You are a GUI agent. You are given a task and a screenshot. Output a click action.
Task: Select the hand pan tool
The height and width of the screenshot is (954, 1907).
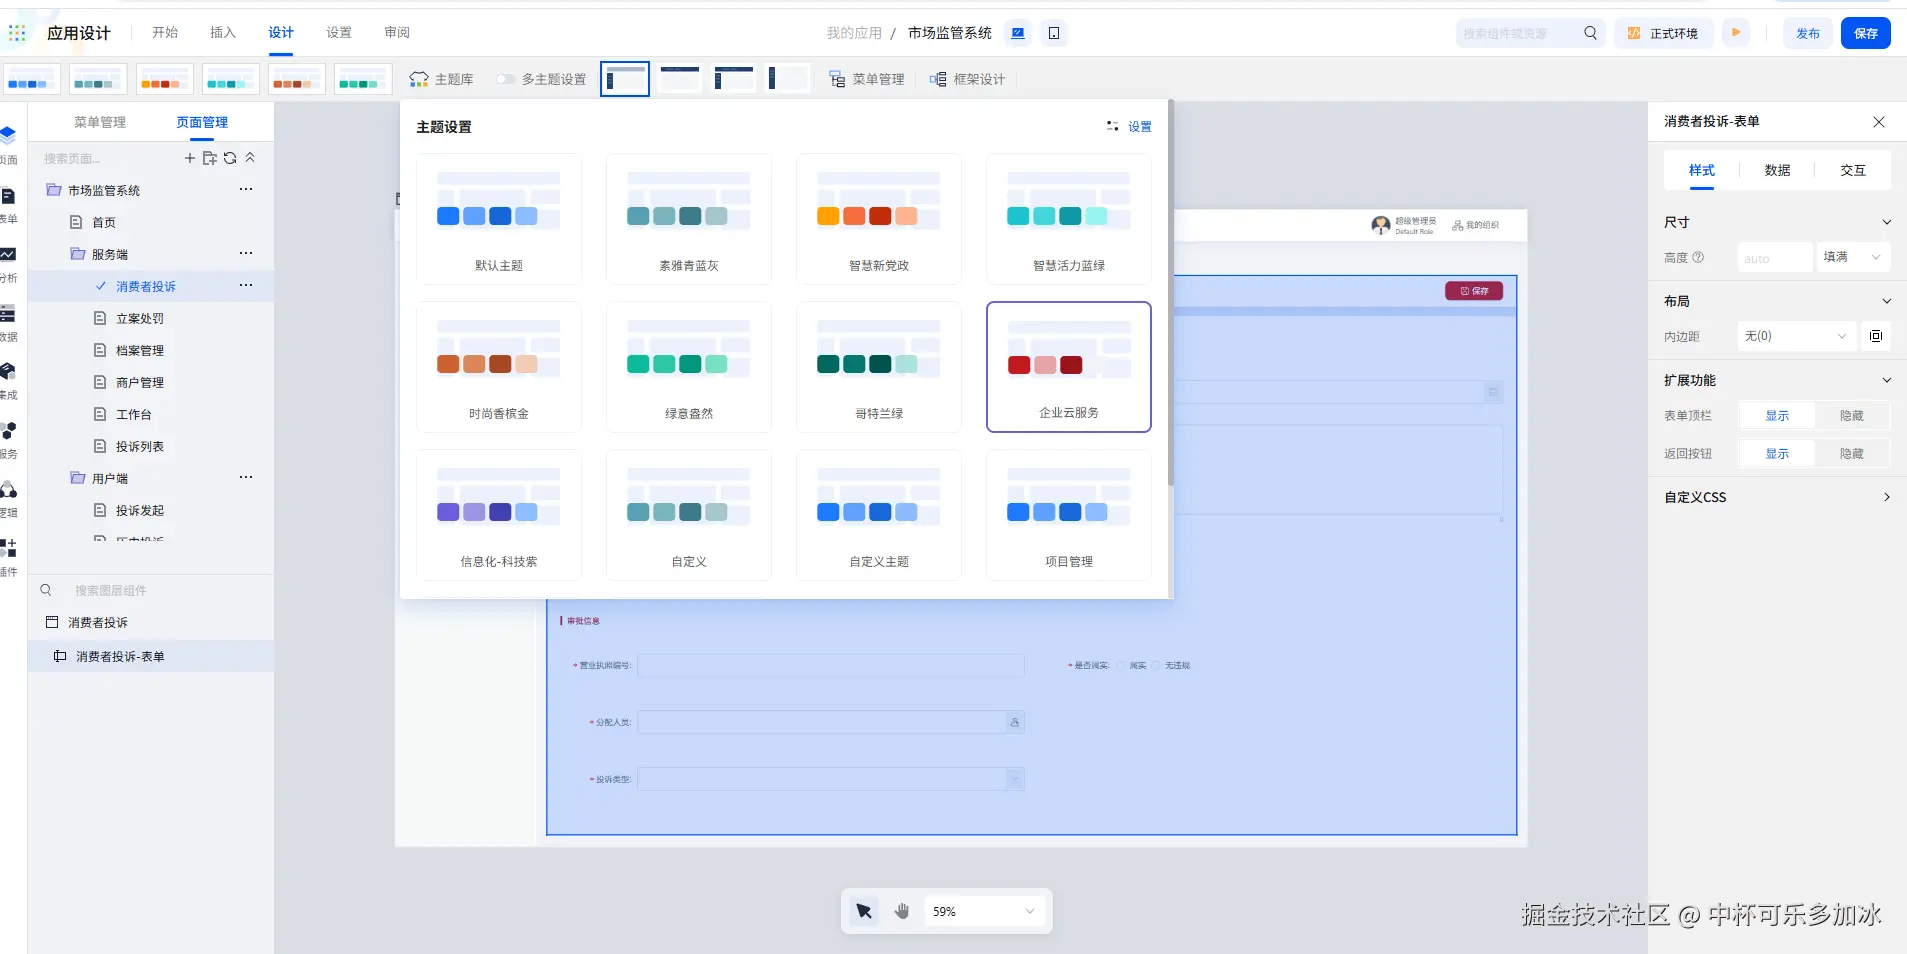902,911
